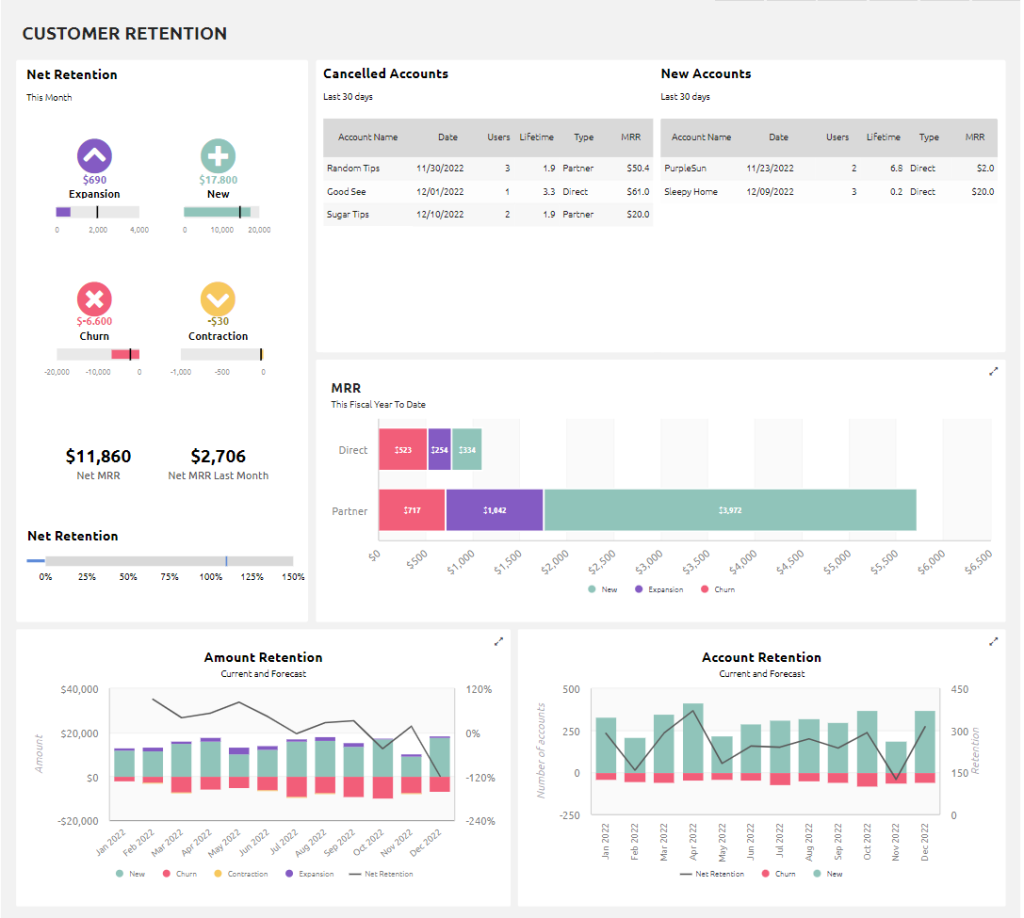The image size is (1024, 918).
Task: Sort Cancelled Accounts by the Date column
Action: pyautogui.click(x=447, y=137)
